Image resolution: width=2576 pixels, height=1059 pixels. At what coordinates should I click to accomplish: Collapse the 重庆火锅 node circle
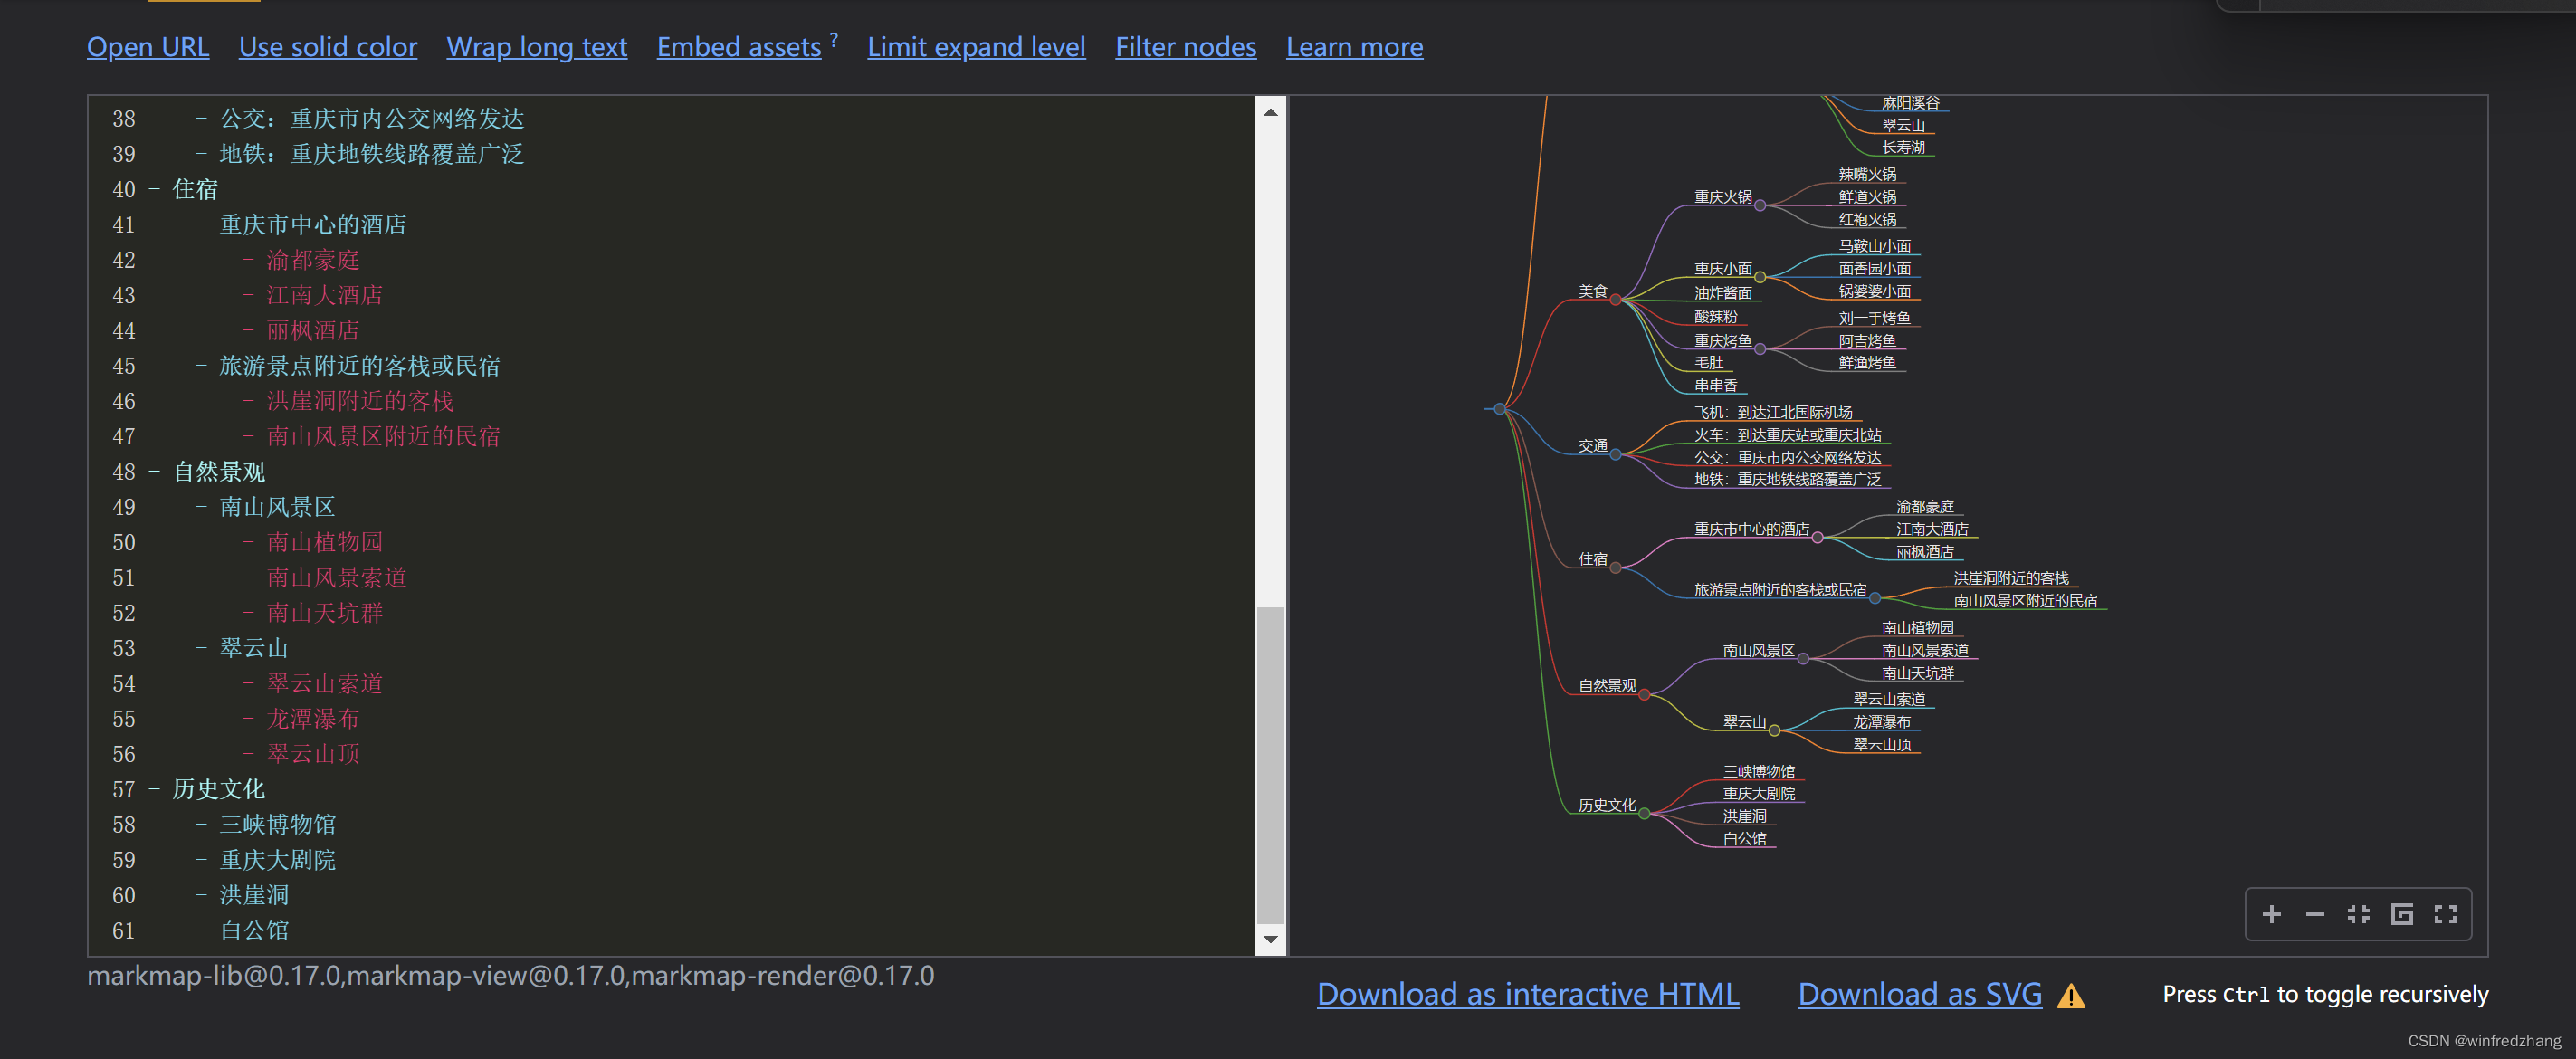1760,205
